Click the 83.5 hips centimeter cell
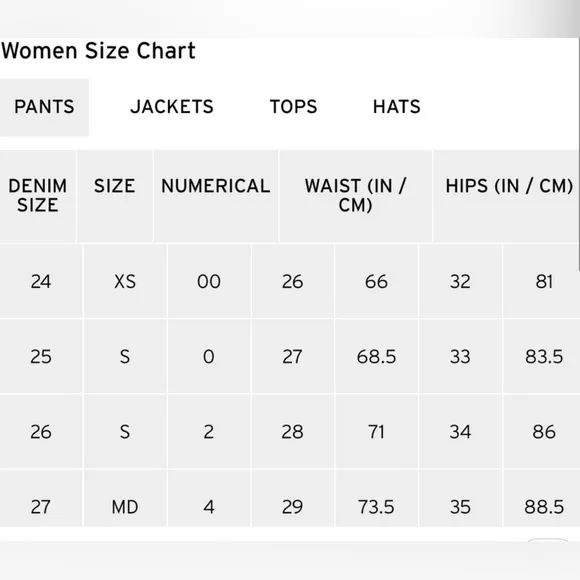 (x=542, y=357)
